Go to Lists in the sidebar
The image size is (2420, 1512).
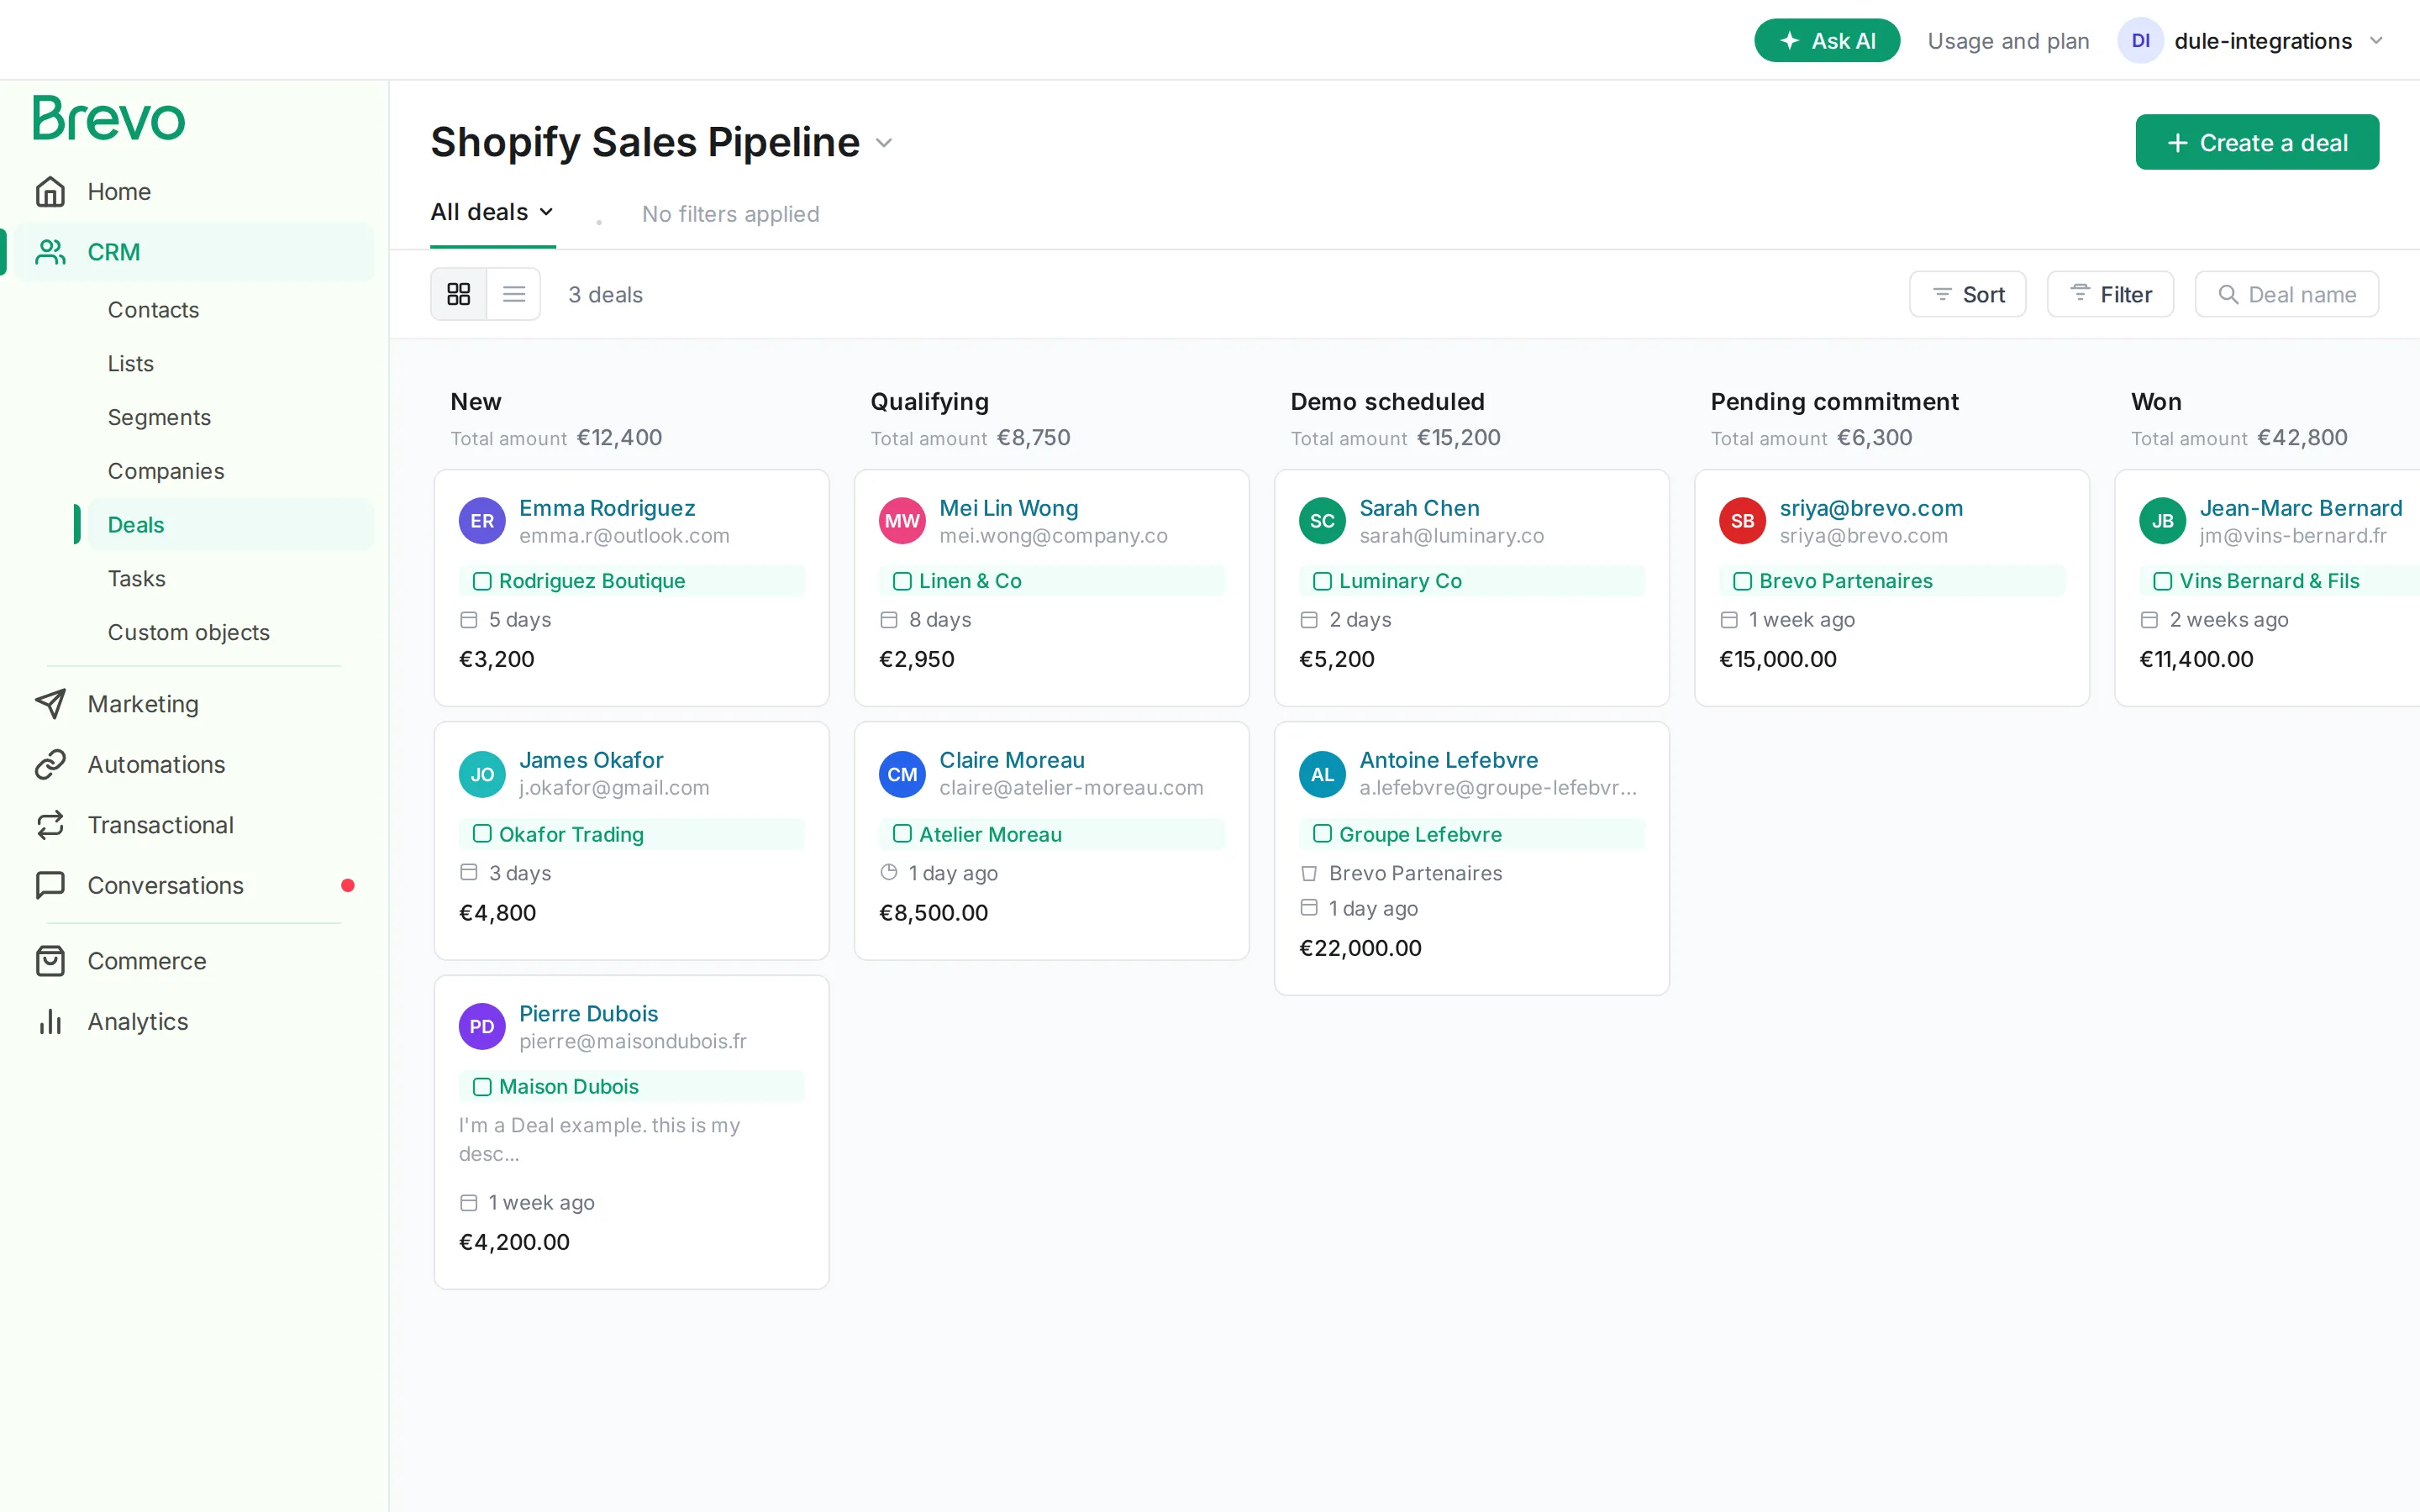click(x=130, y=364)
